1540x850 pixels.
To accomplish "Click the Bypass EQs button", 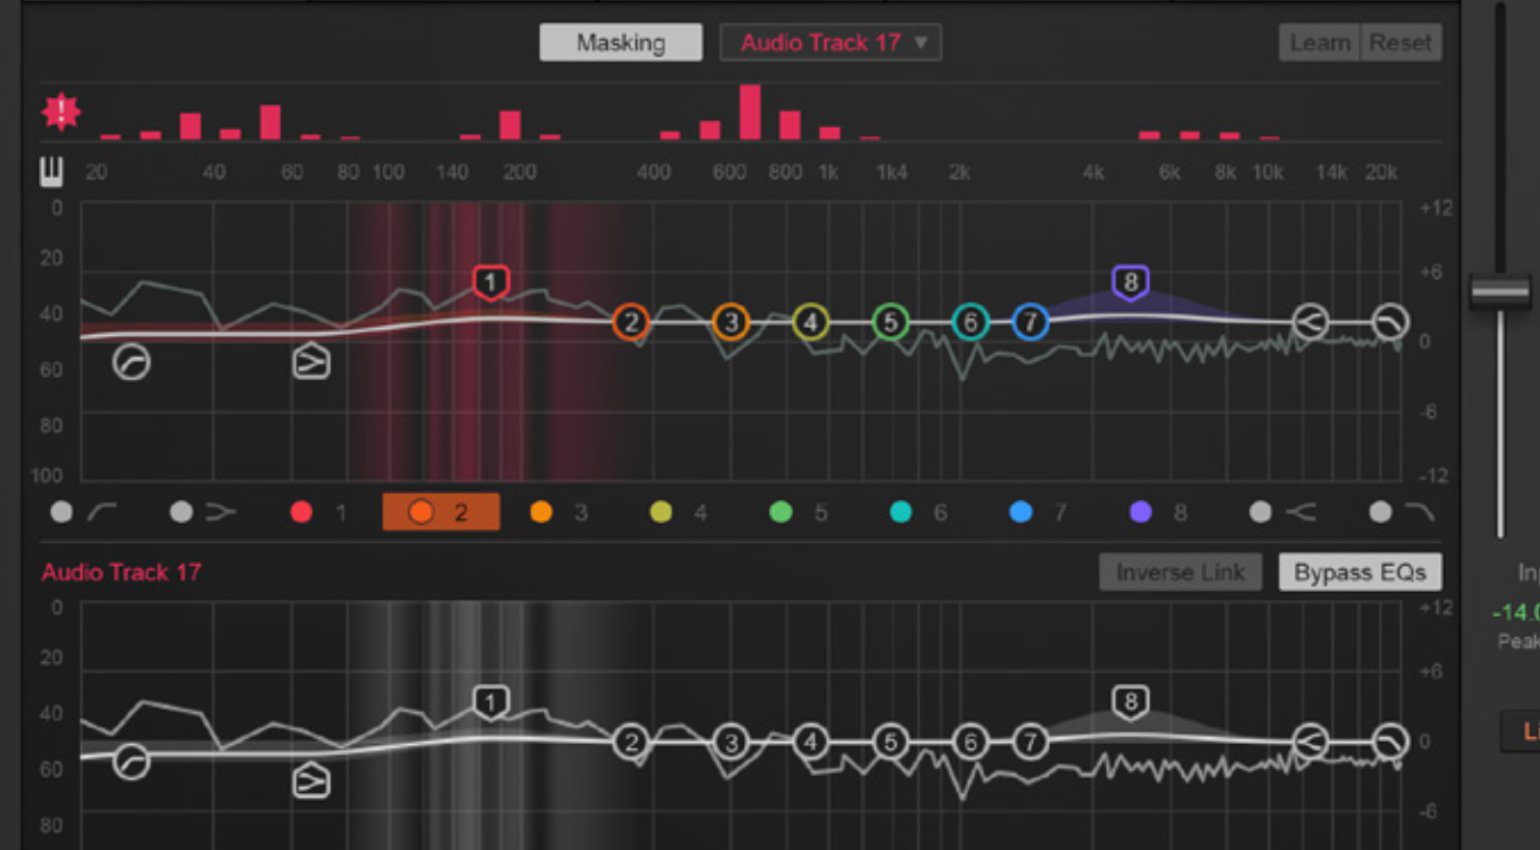I will [x=1360, y=572].
